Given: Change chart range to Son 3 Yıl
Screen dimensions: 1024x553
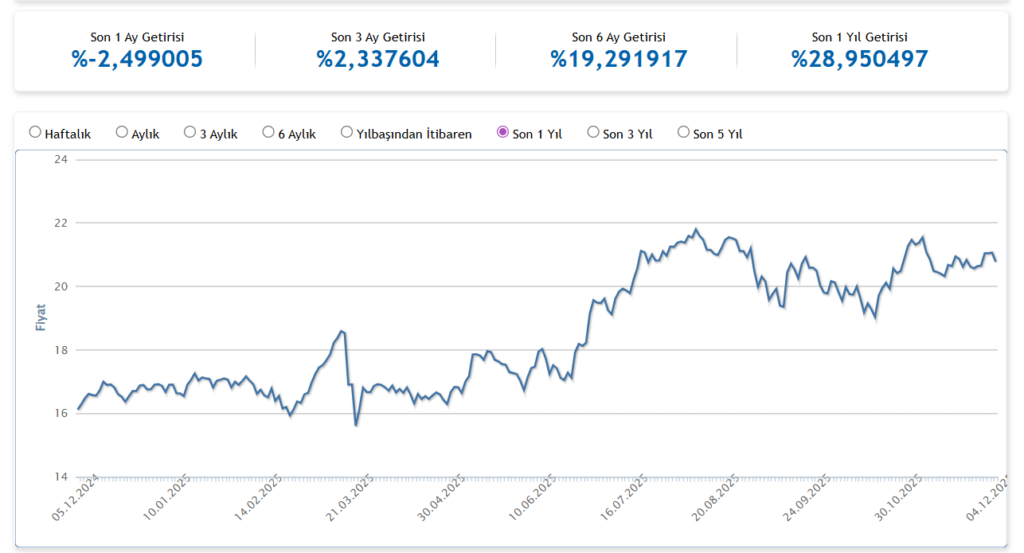Looking at the screenshot, I should (x=593, y=132).
